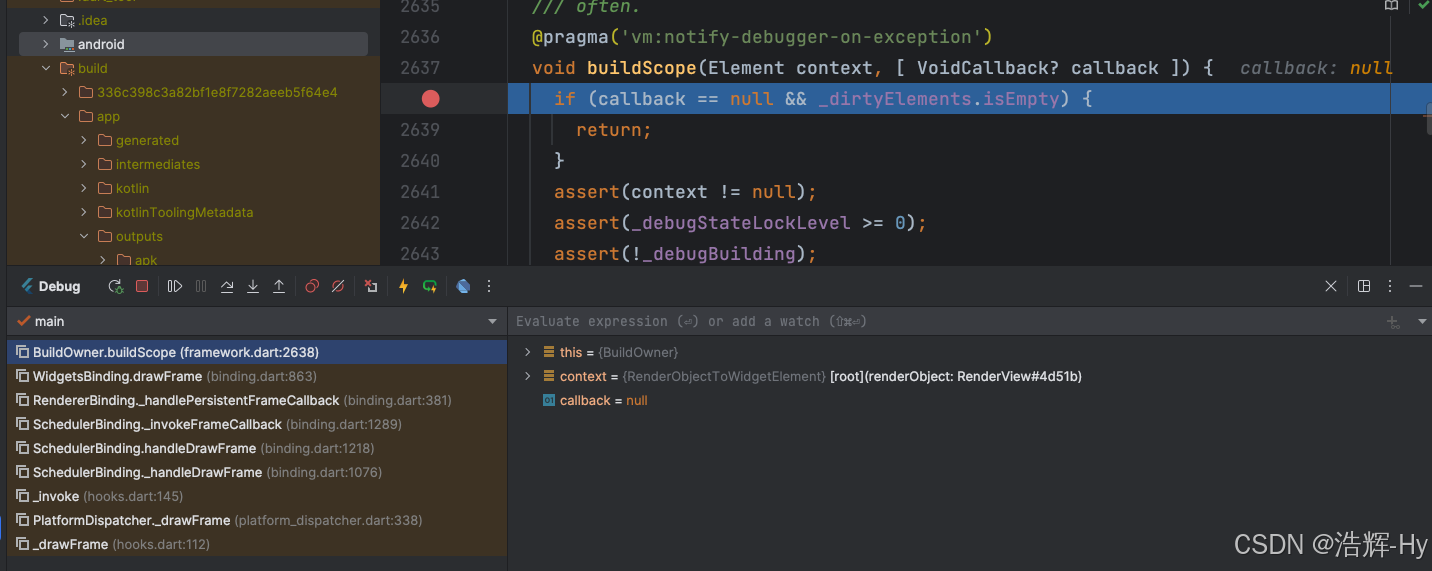
Task: Select _drawFrame hooks.dart:112 frame
Action: (257, 544)
